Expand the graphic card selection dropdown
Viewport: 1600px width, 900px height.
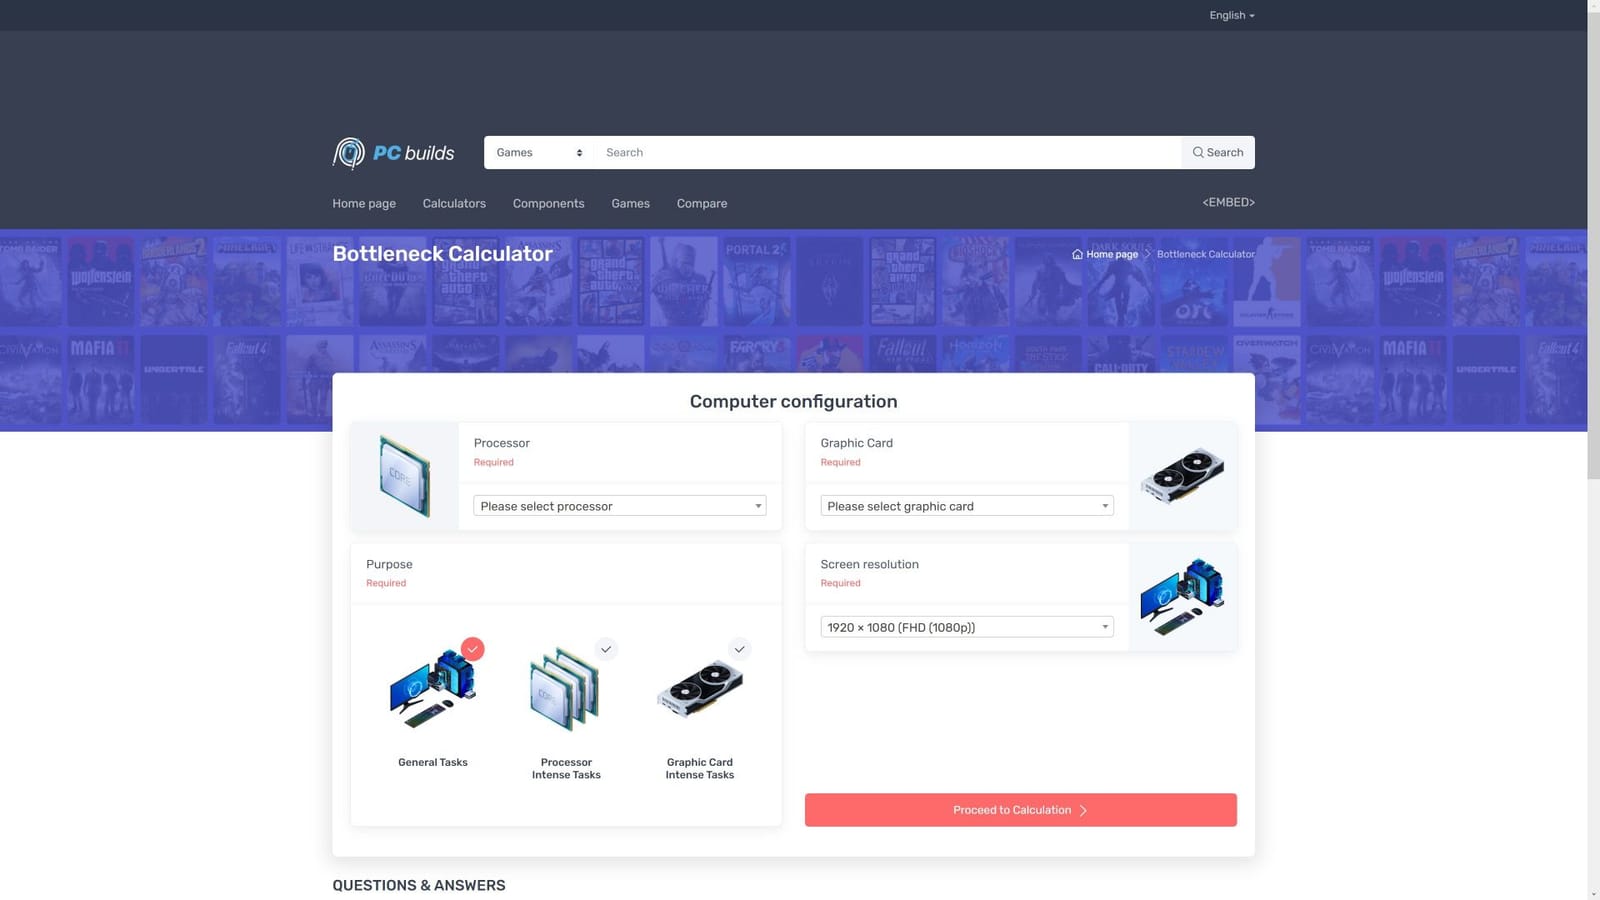click(966, 506)
